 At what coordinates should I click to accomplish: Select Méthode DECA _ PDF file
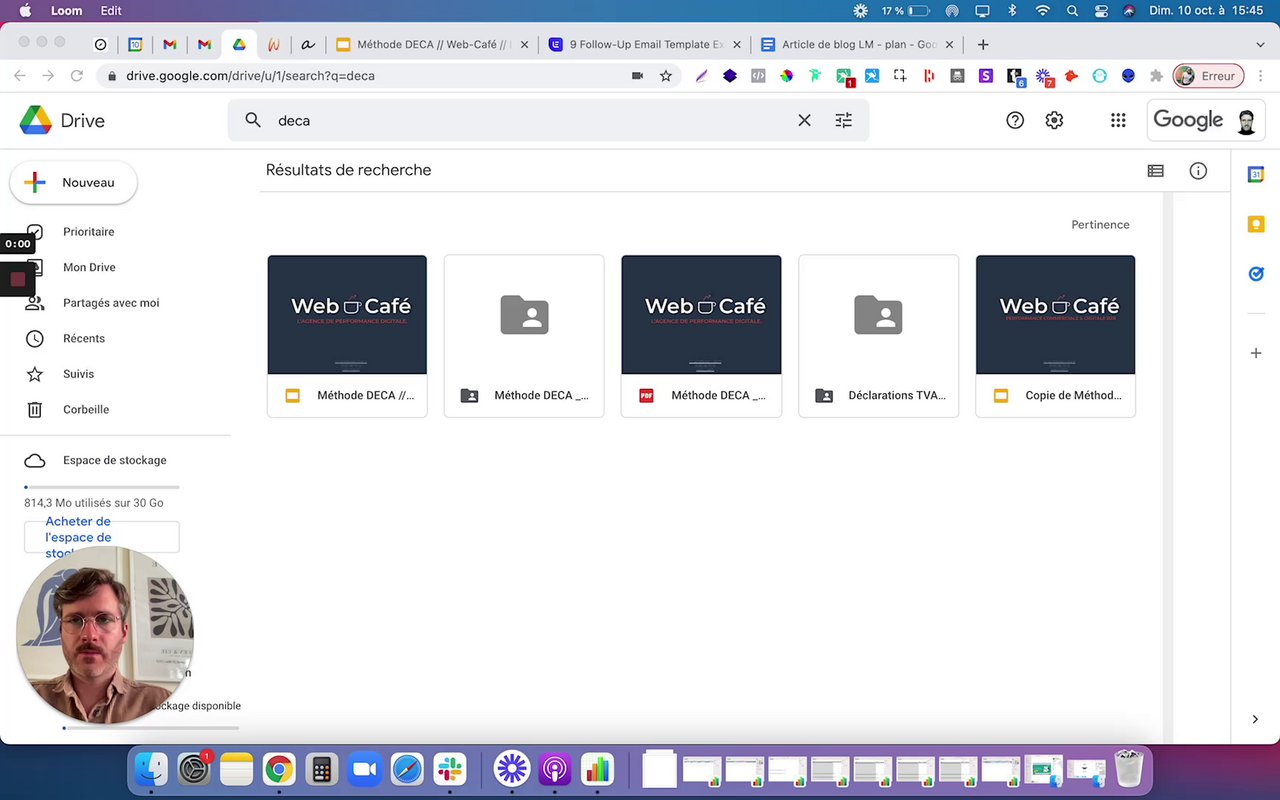701,336
